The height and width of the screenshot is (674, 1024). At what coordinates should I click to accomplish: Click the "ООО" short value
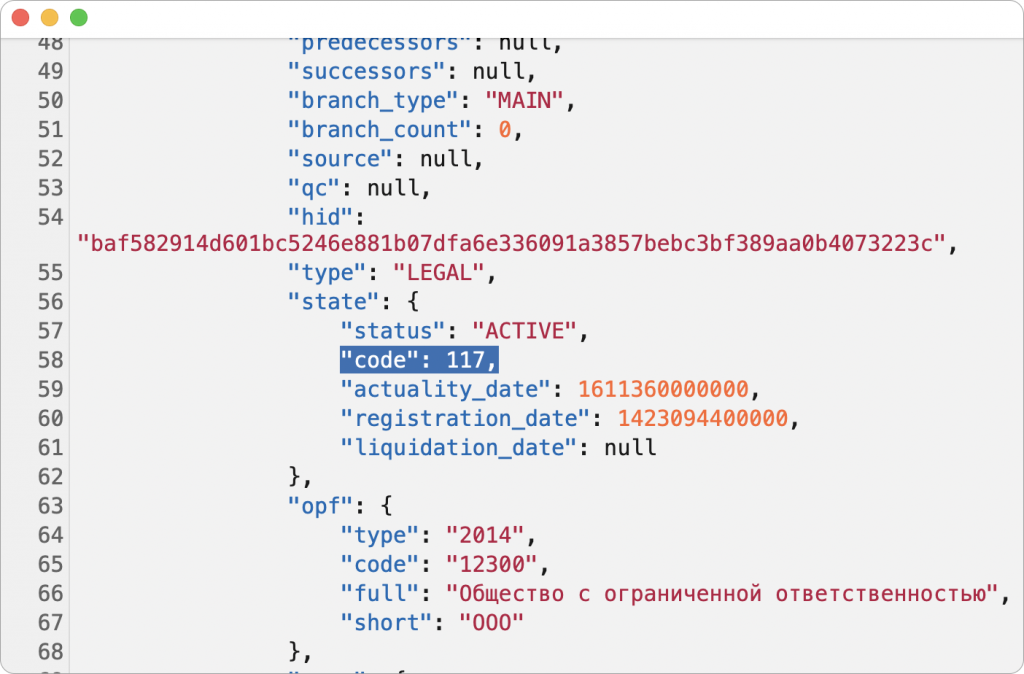[491, 622]
